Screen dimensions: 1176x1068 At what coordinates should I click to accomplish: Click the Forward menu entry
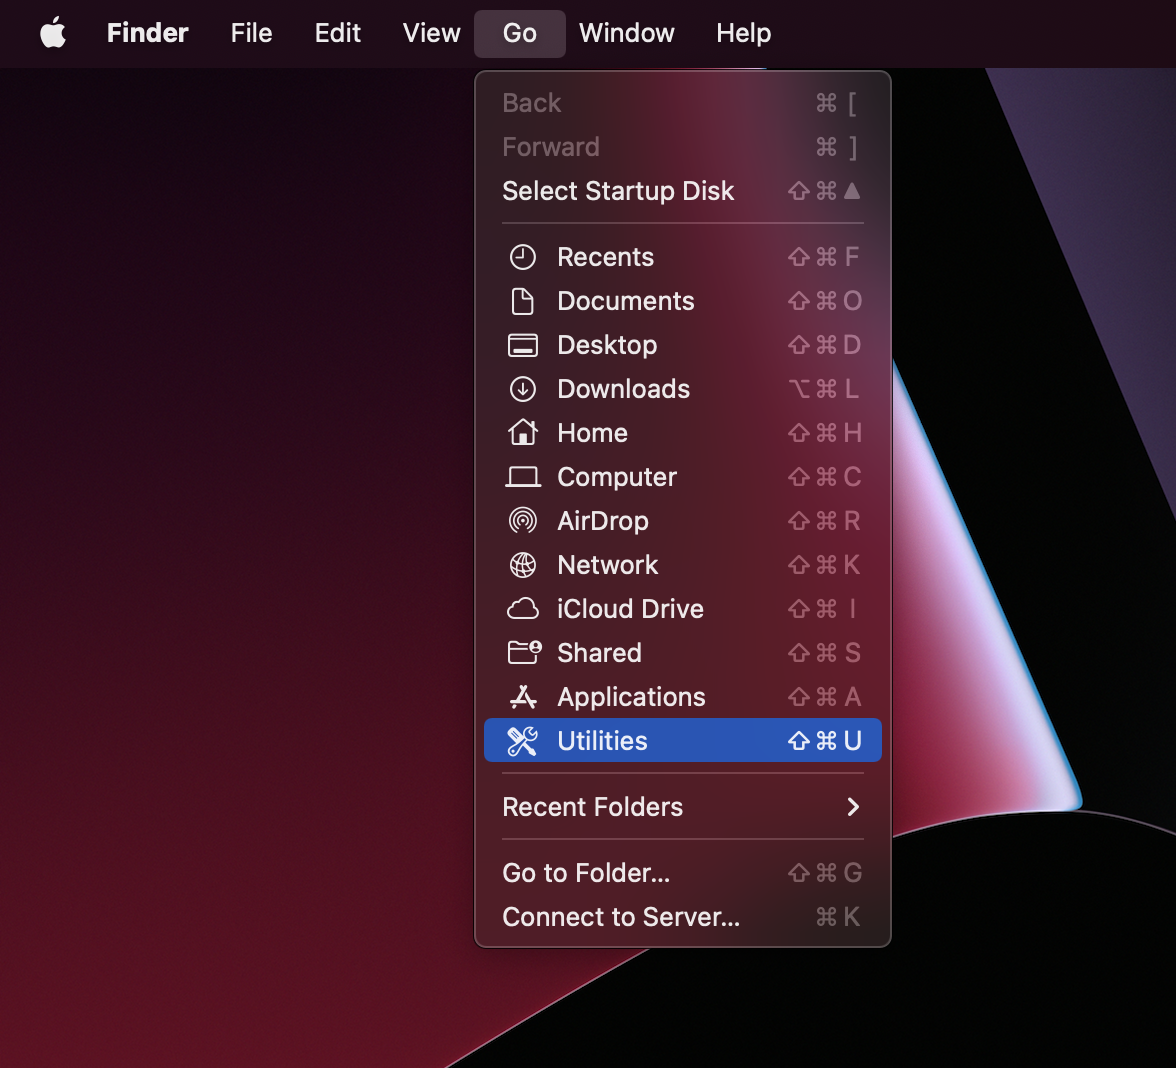pos(682,147)
